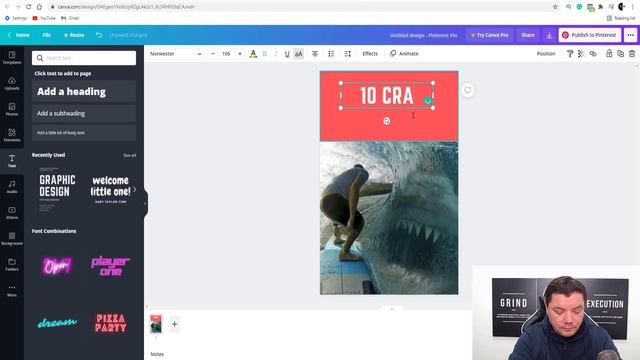Toggle bulleted list formatting

click(x=331, y=54)
